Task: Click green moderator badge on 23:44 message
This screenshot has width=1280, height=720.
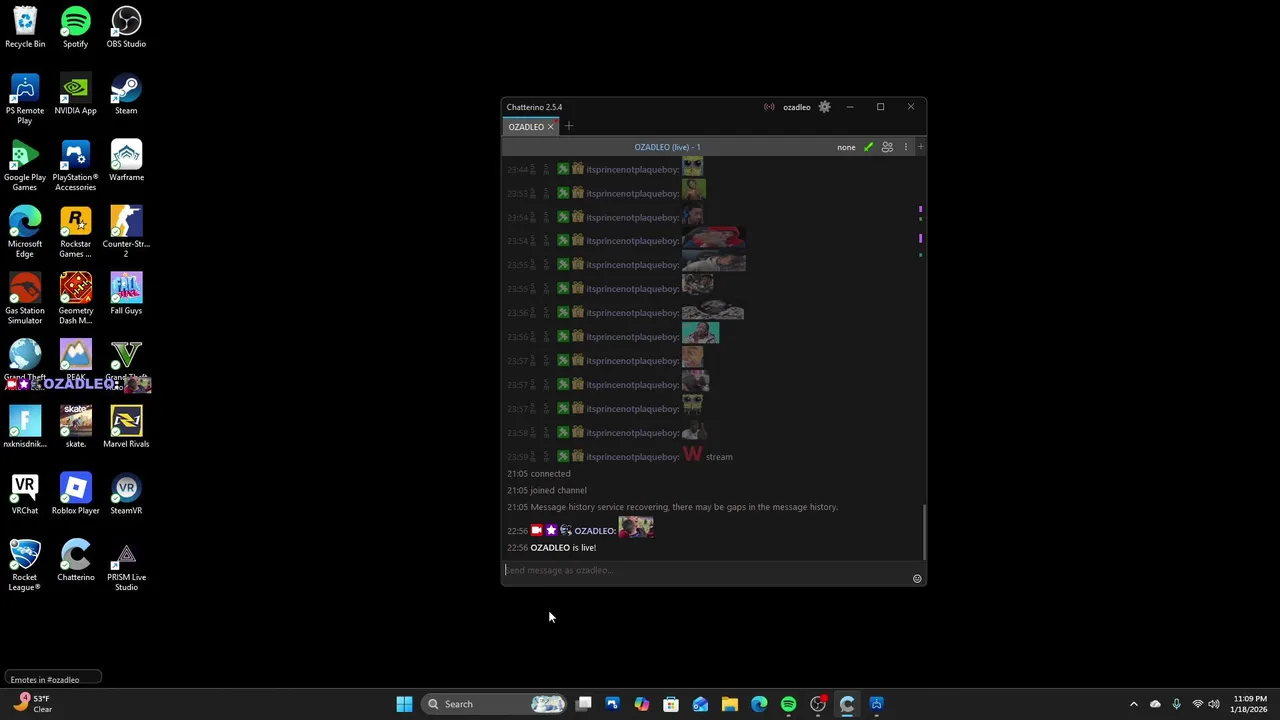Action: point(563,169)
